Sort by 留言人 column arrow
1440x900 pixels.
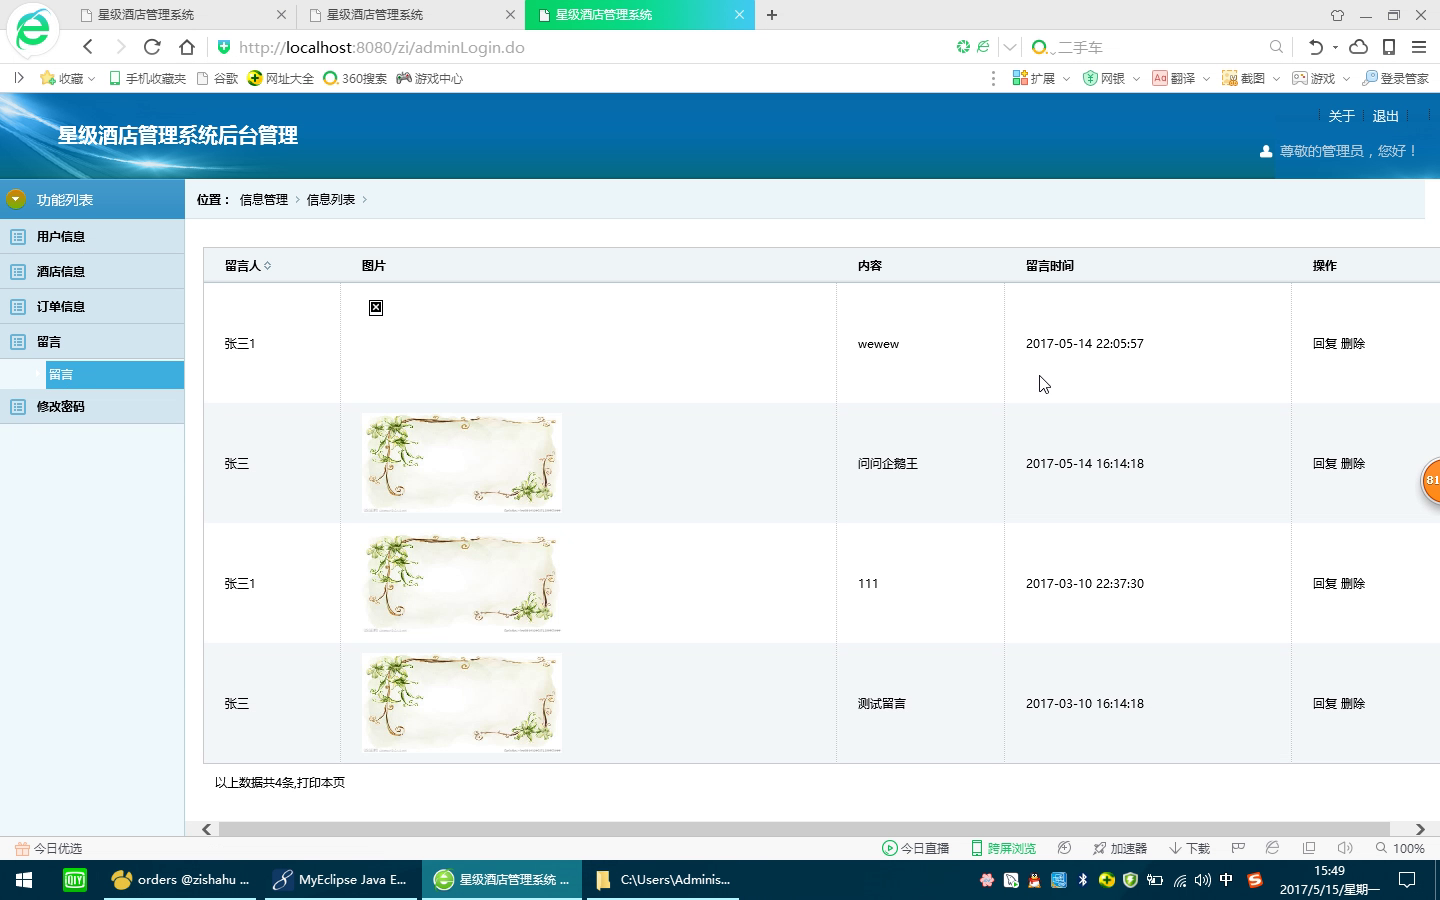tap(267, 266)
